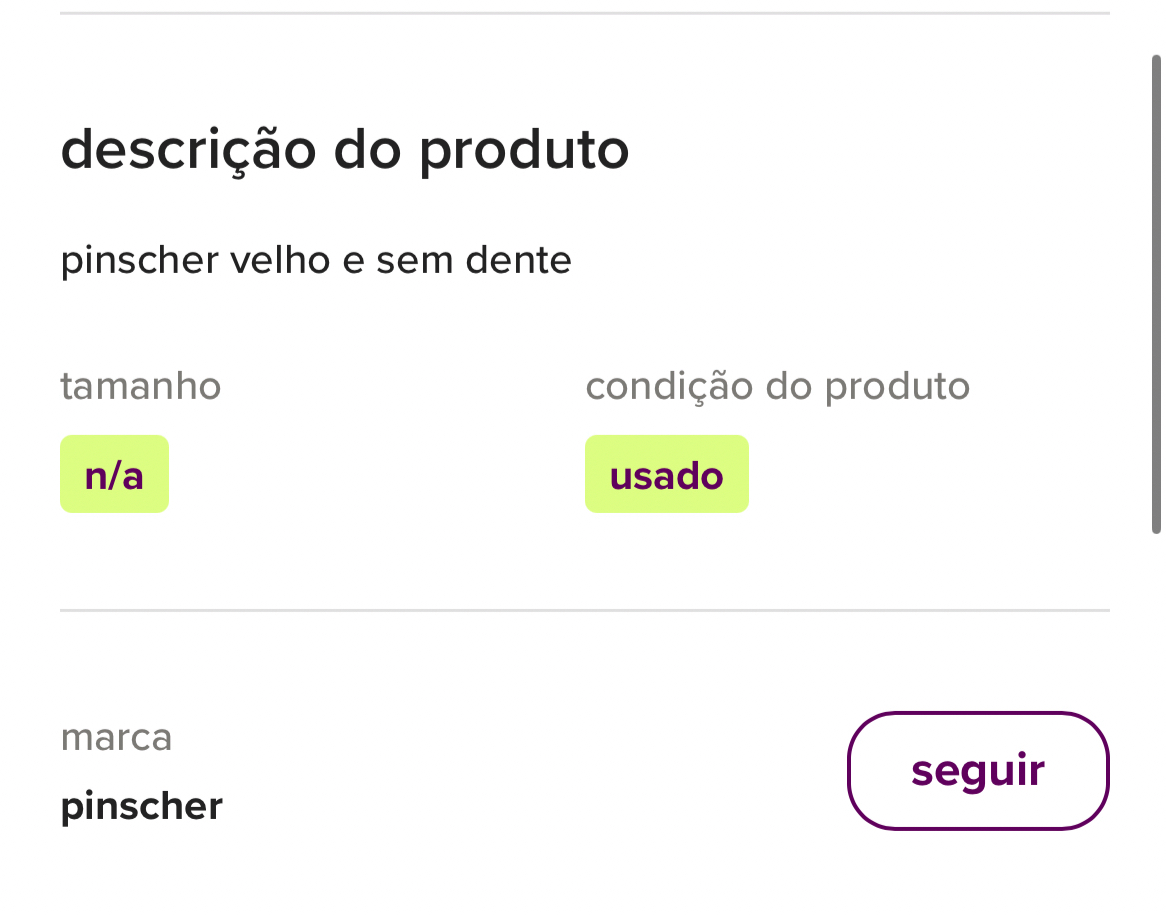
Task: Click the word produto in the condição label
Action: [897, 388]
